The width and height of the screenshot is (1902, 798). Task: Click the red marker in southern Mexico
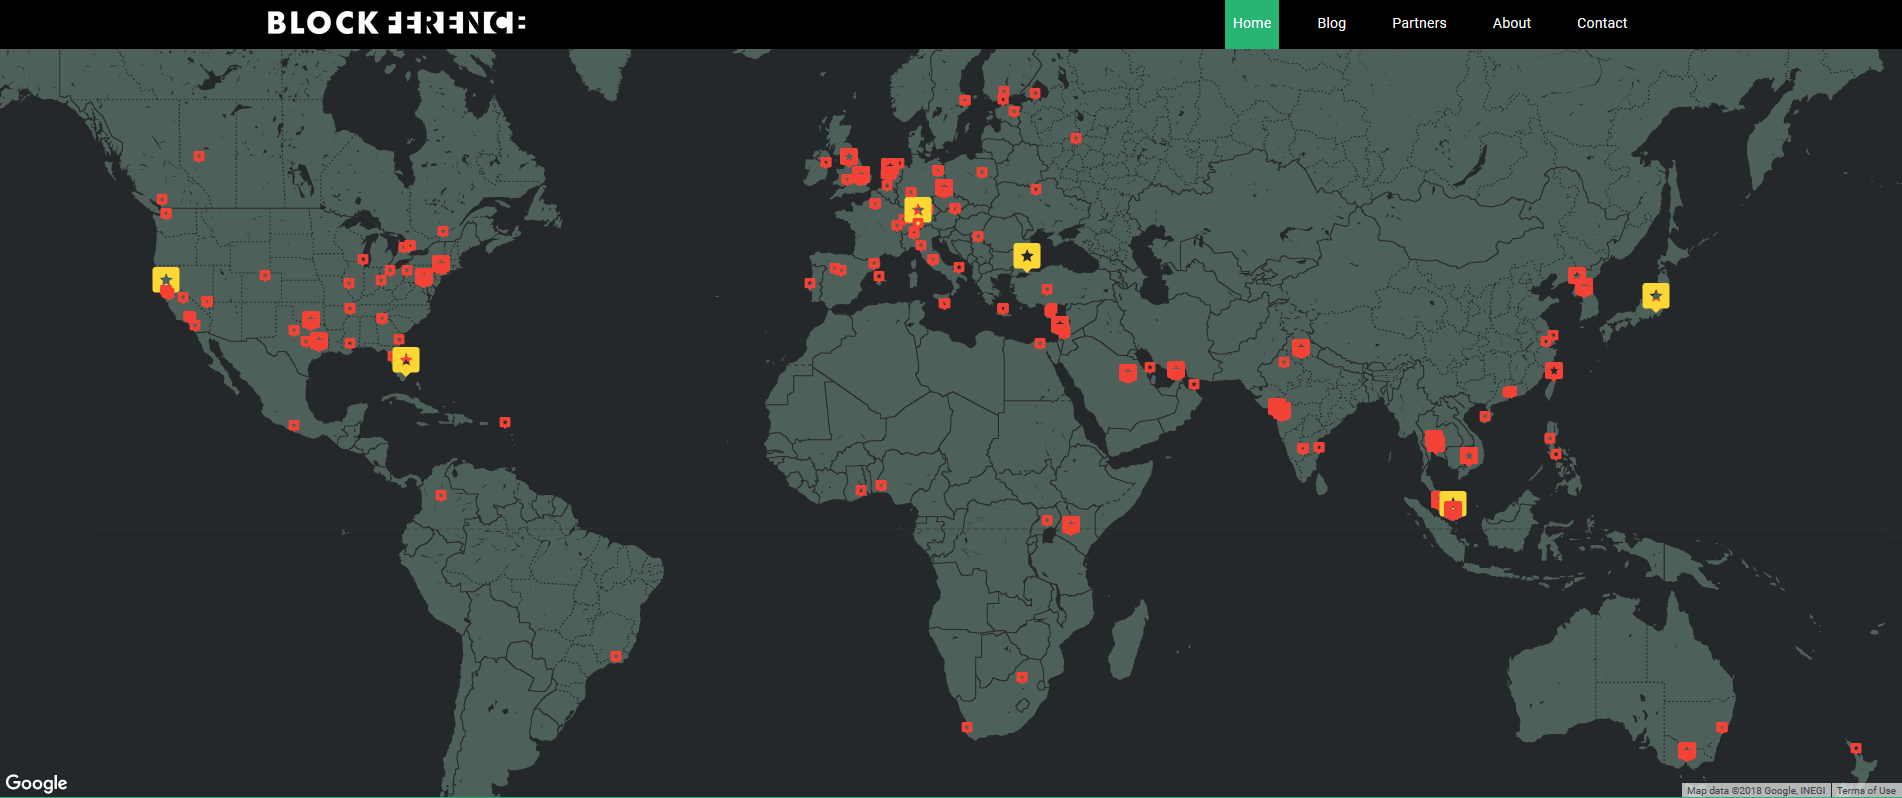[294, 425]
